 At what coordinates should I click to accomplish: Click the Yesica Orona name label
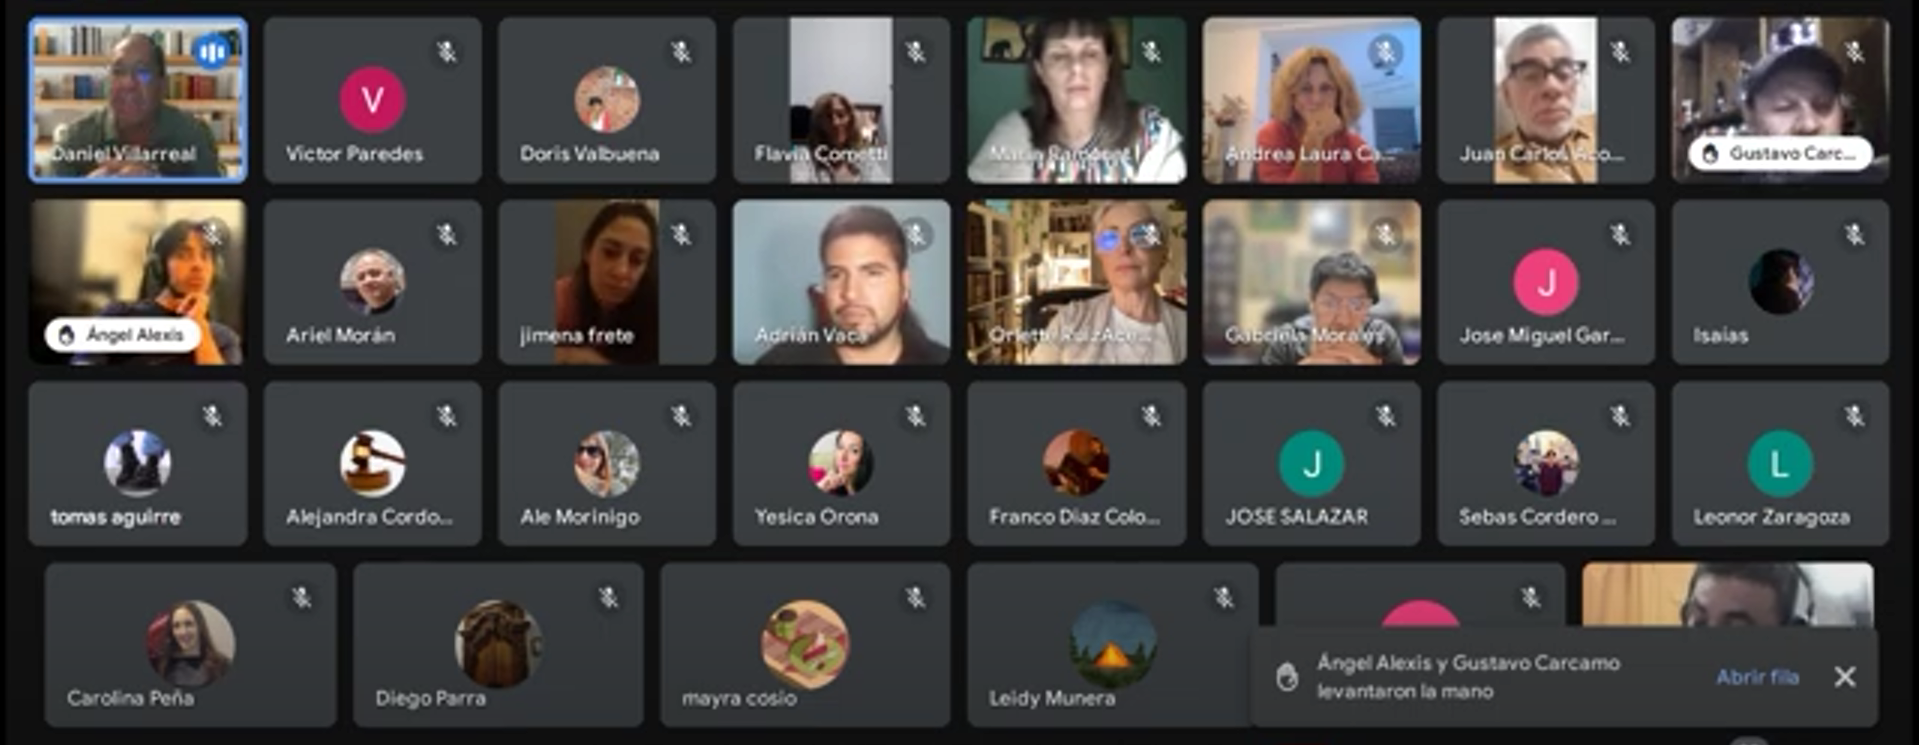816,517
